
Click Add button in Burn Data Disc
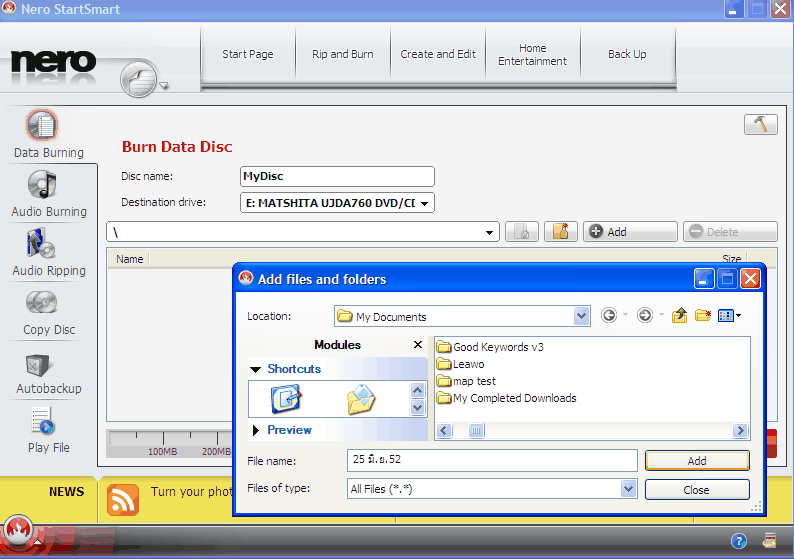pyautogui.click(x=630, y=231)
